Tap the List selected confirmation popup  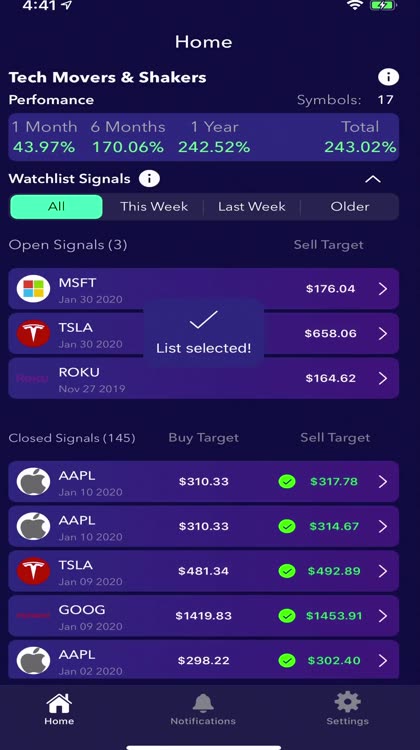coord(204,333)
